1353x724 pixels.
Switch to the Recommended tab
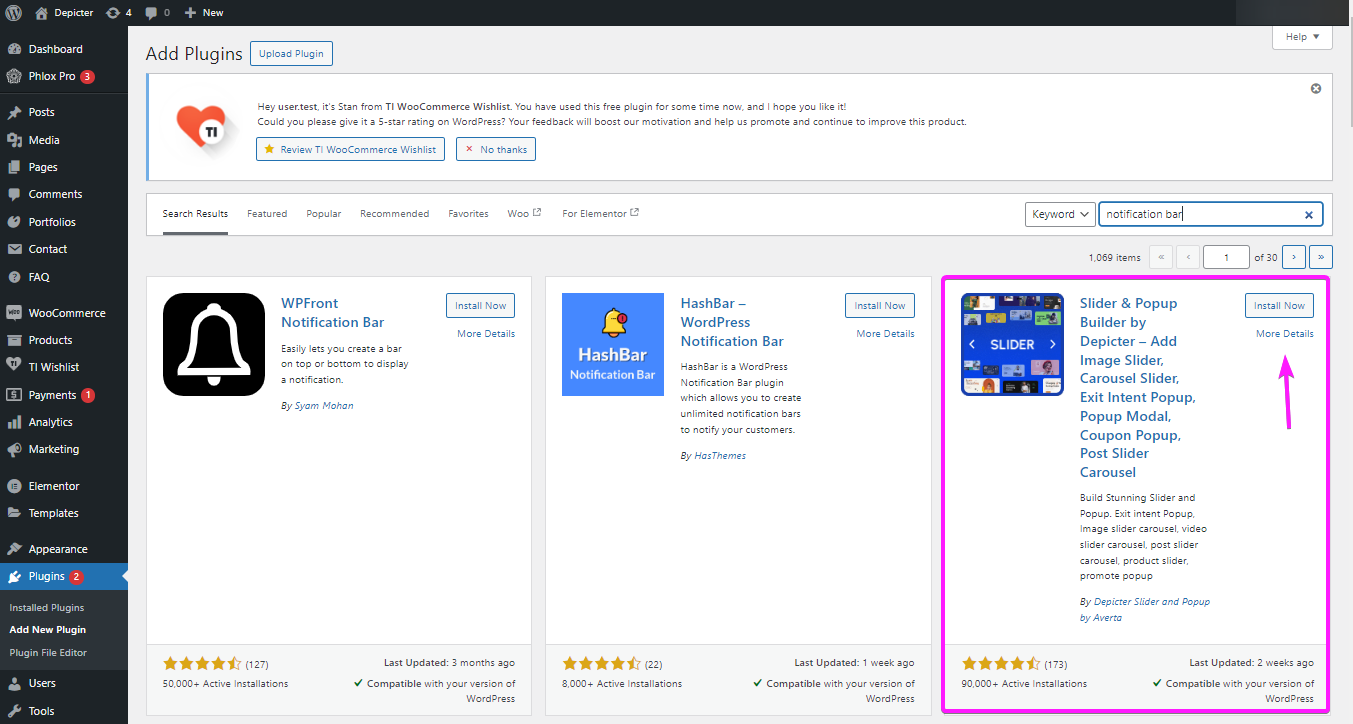(x=395, y=214)
